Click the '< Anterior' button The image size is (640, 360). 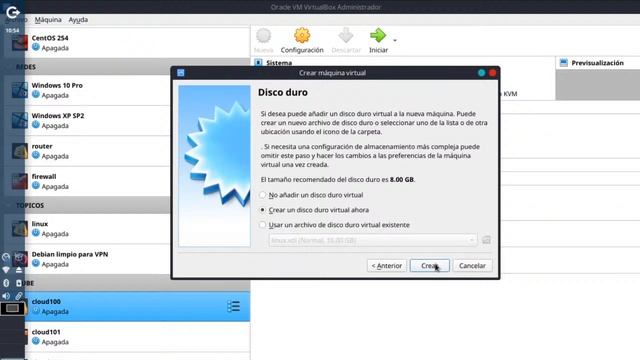(387, 266)
